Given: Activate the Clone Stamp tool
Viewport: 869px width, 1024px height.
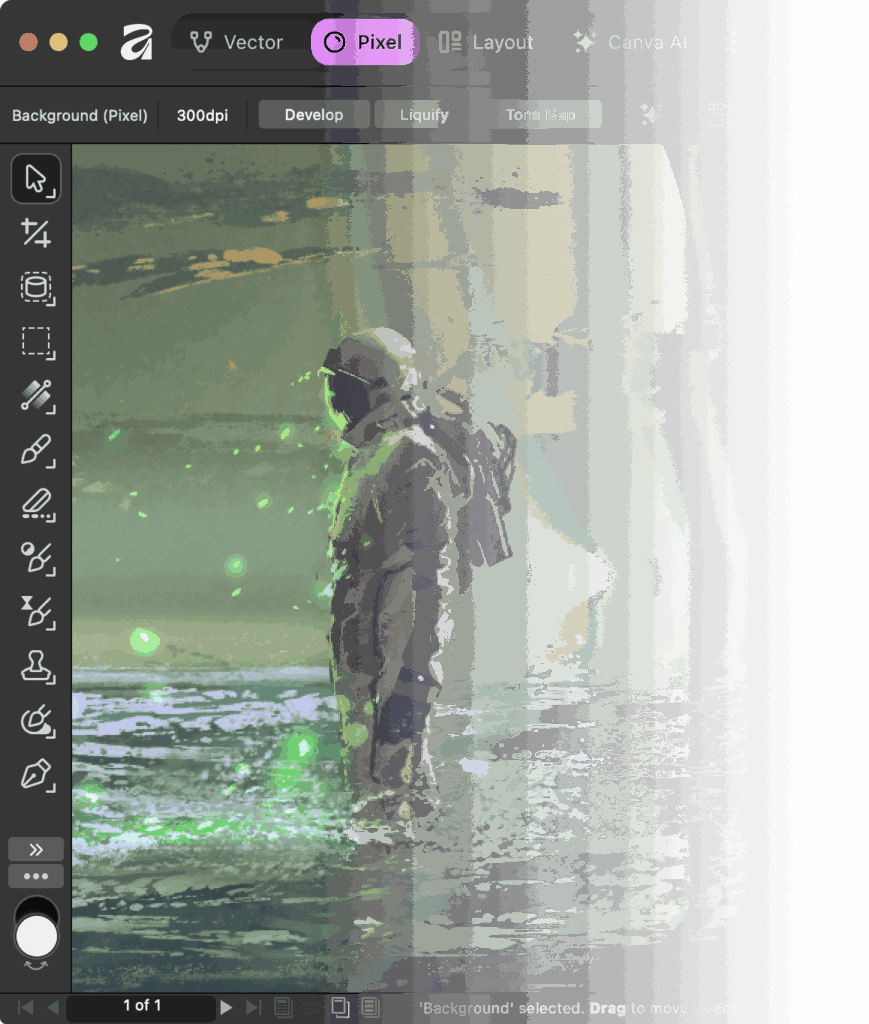Looking at the screenshot, I should [x=36, y=666].
